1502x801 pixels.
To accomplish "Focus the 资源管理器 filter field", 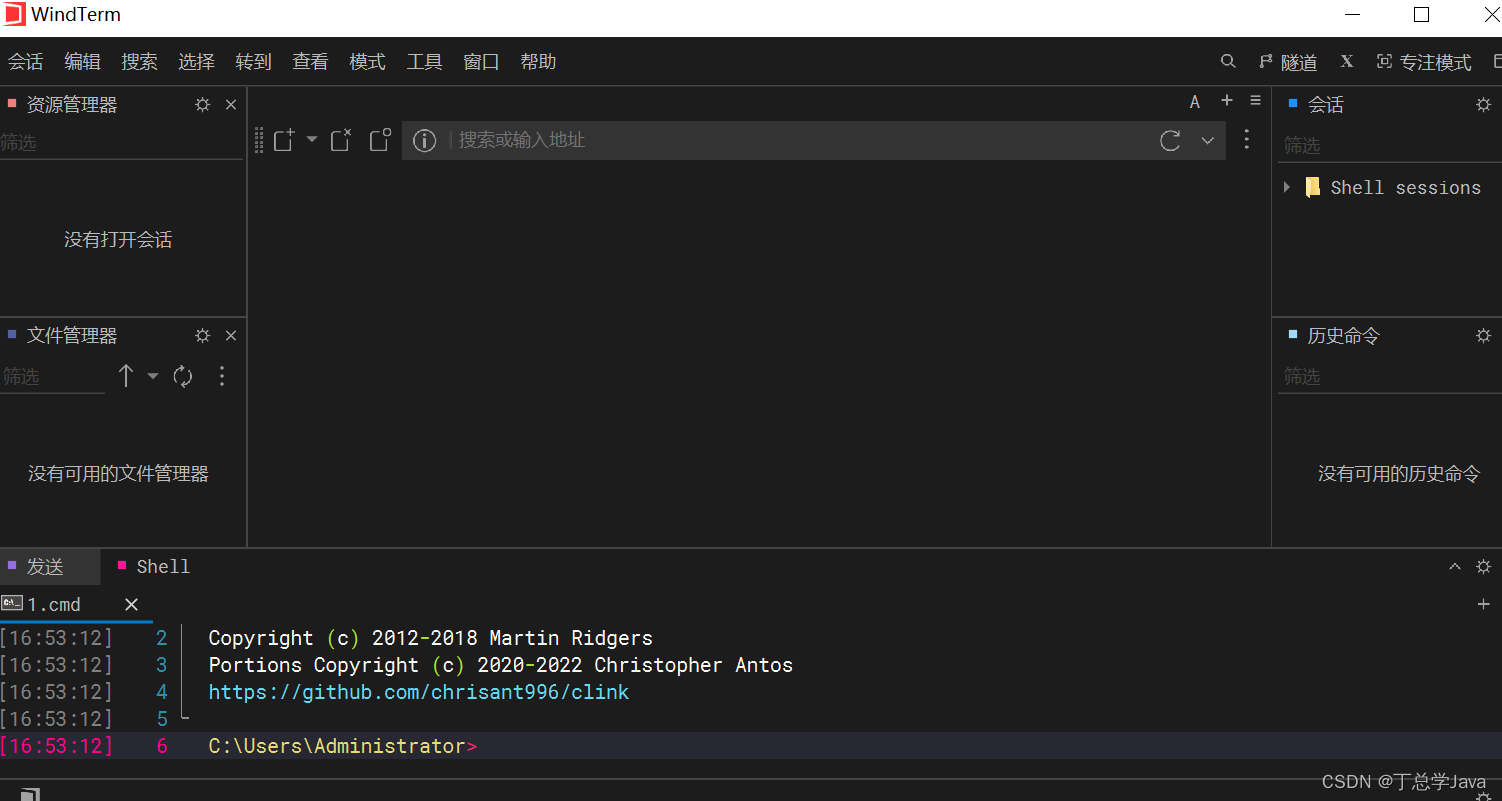I will point(121,143).
